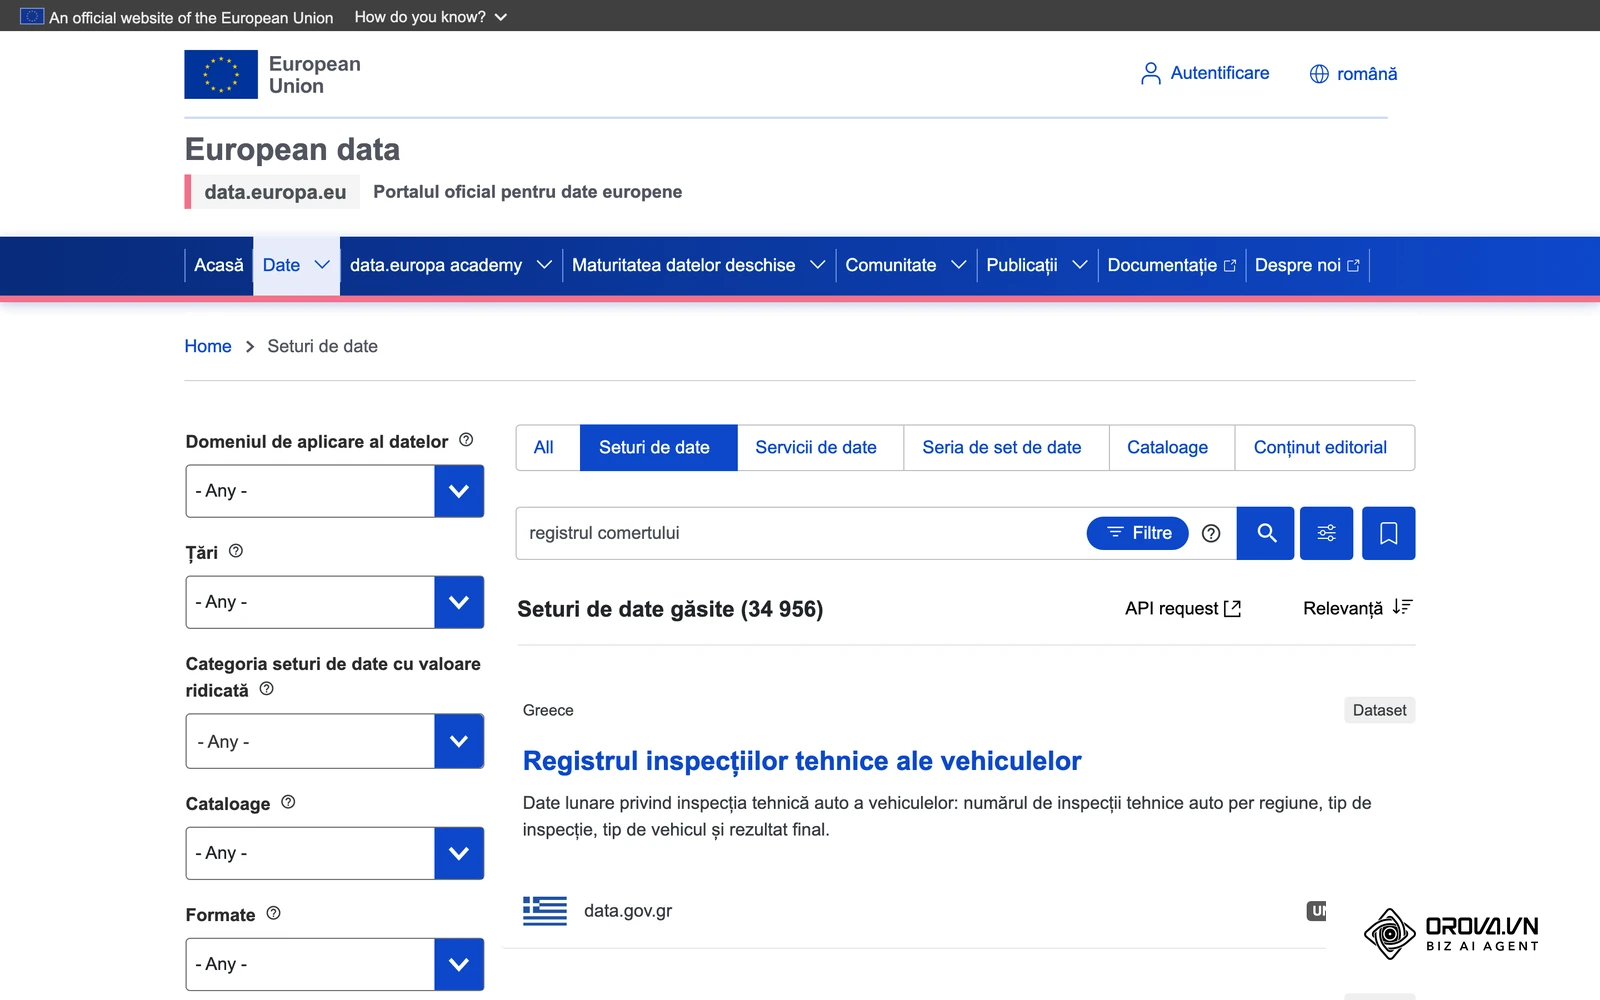This screenshot has width=1600, height=1000.
Task: Click the Home breadcrumb link
Action: [208, 346]
